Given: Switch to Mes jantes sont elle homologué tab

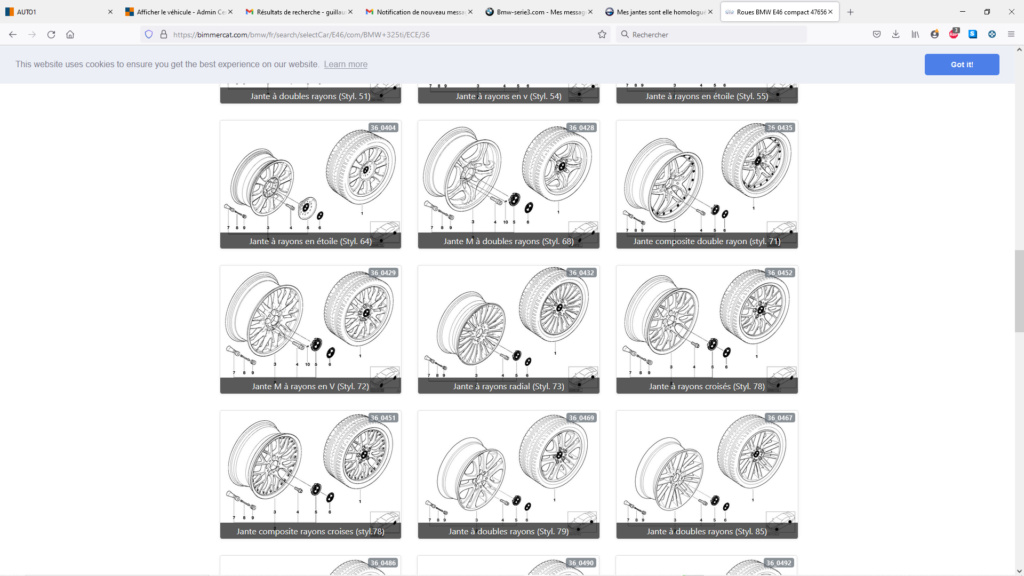Looking at the screenshot, I should (x=660, y=12).
